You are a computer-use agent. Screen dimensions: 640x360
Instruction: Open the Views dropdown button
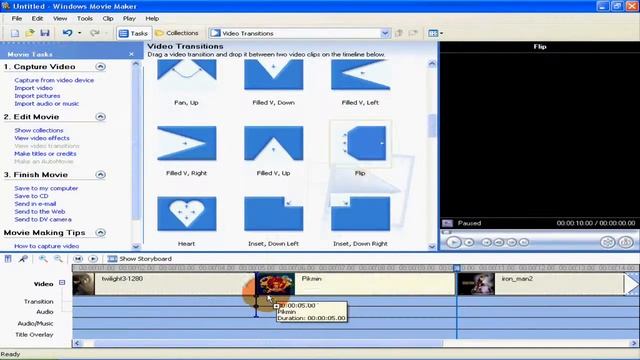tap(436, 33)
